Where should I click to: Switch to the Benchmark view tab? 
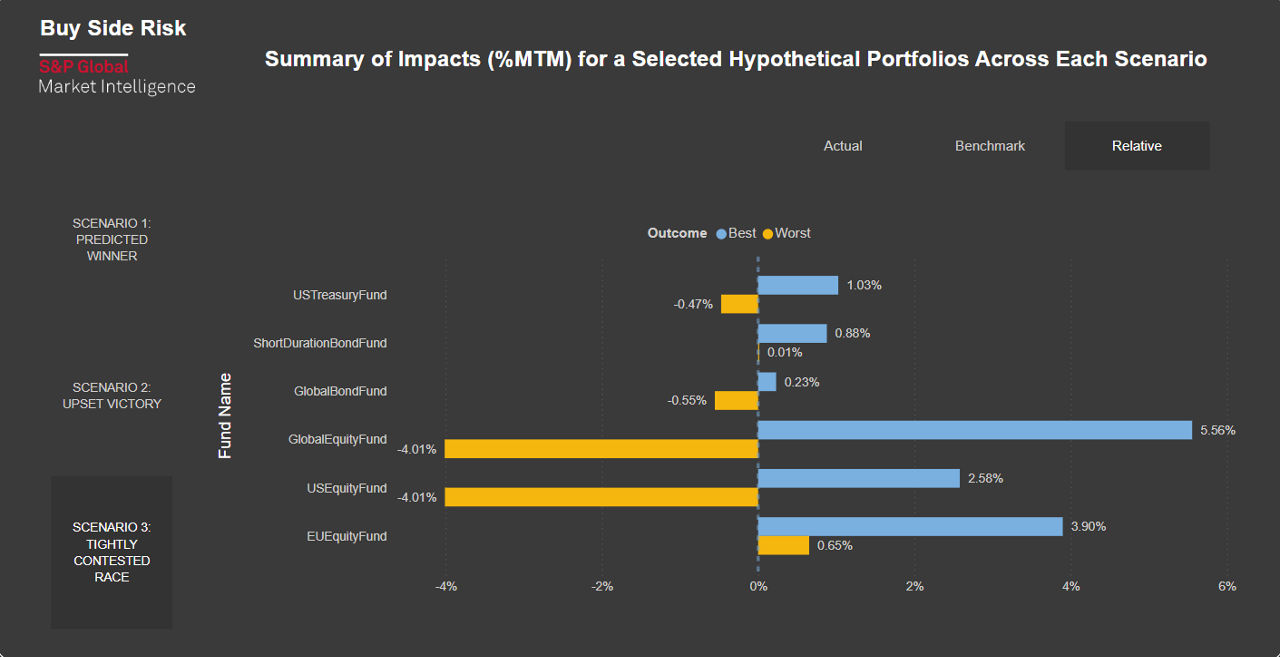coord(990,146)
